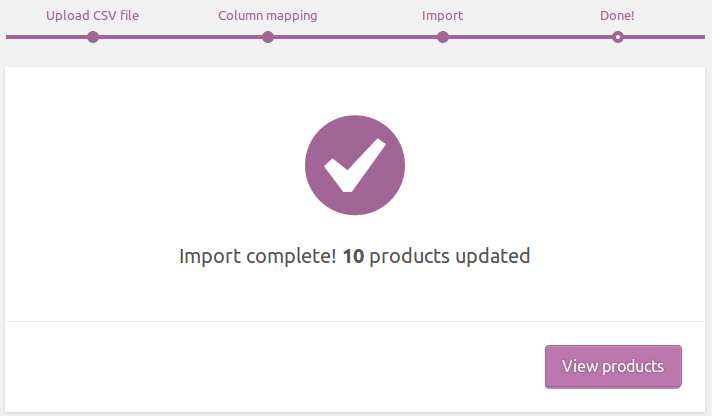The image size is (712, 416).
Task: Click the Column mapping step dot
Action: [268, 37]
